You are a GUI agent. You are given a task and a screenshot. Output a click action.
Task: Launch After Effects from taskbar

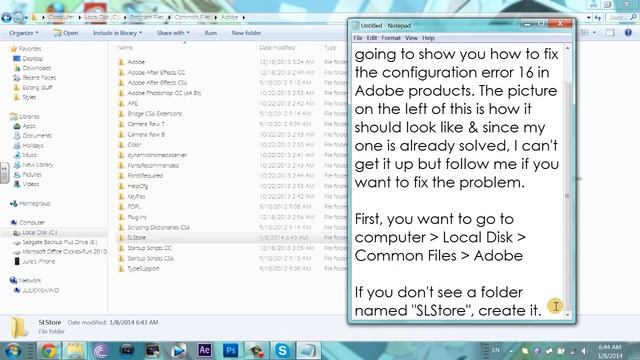(x=204, y=351)
